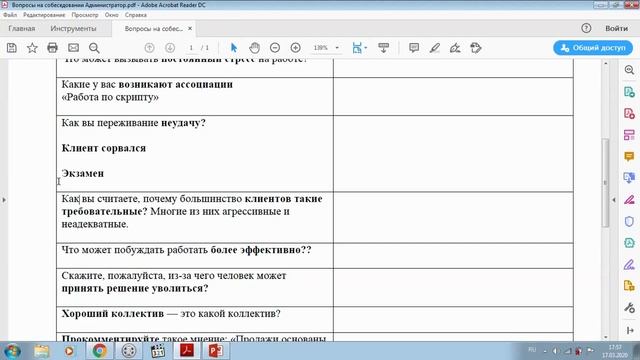
Task: Toggle the reading mode scrolling icon
Action: (383, 48)
